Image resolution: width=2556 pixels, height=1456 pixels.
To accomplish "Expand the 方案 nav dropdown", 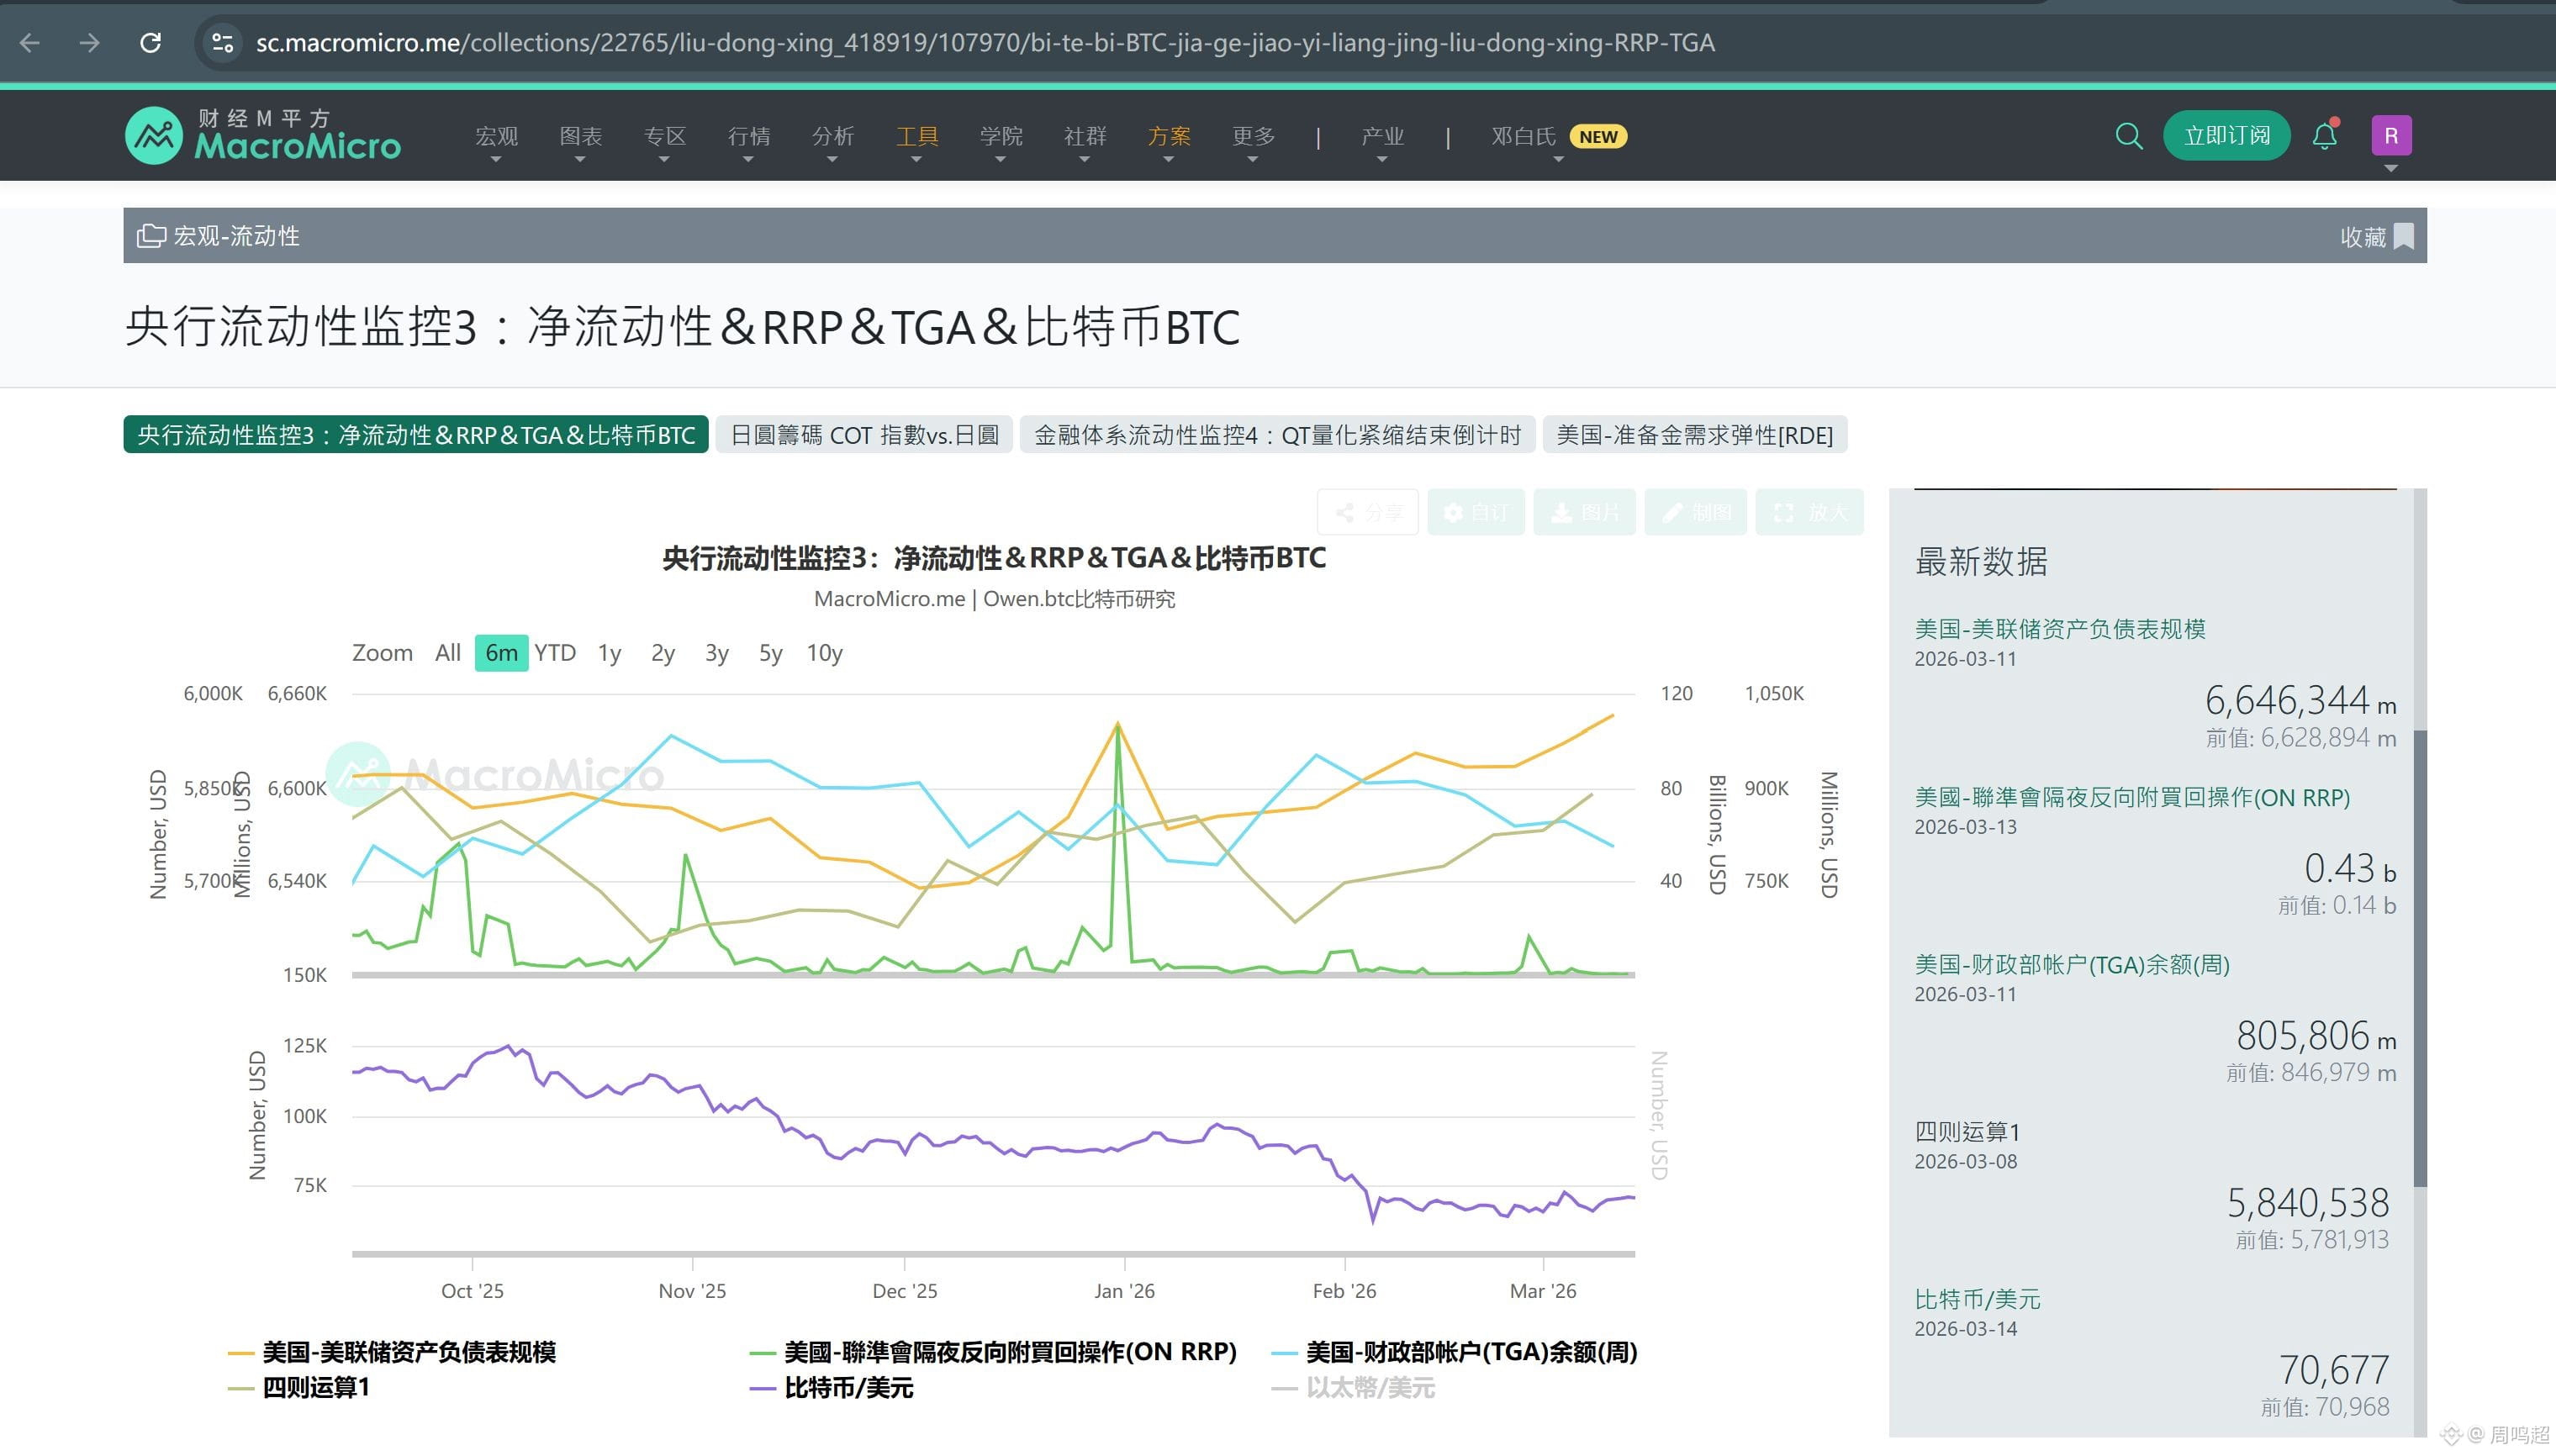I will pyautogui.click(x=1168, y=137).
